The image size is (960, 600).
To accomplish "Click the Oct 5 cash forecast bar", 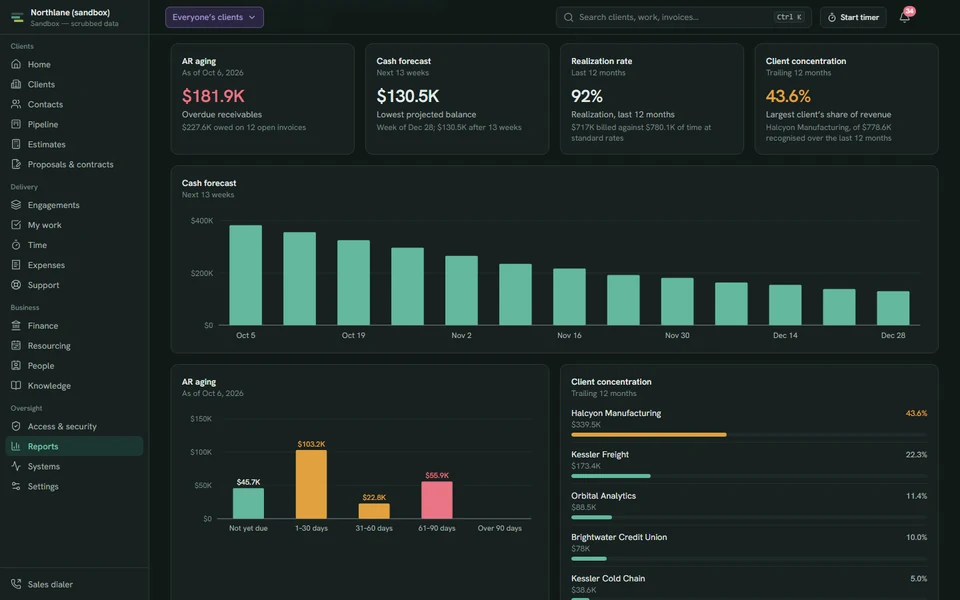I will (x=246, y=275).
